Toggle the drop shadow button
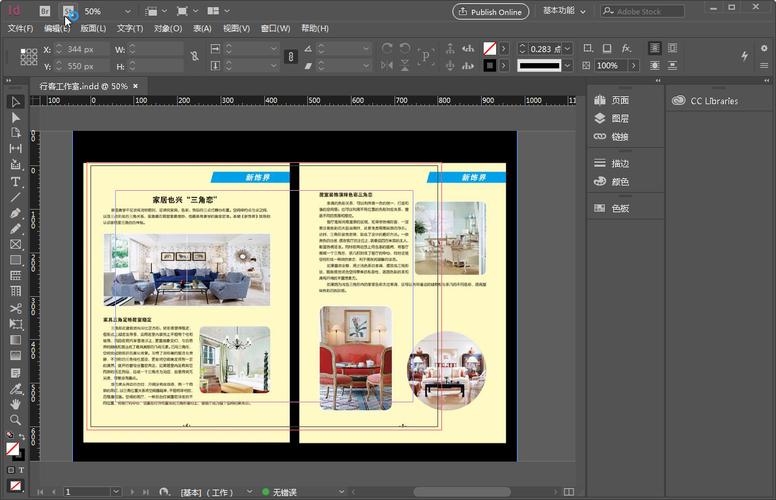This screenshot has width=776, height=500. (607, 48)
